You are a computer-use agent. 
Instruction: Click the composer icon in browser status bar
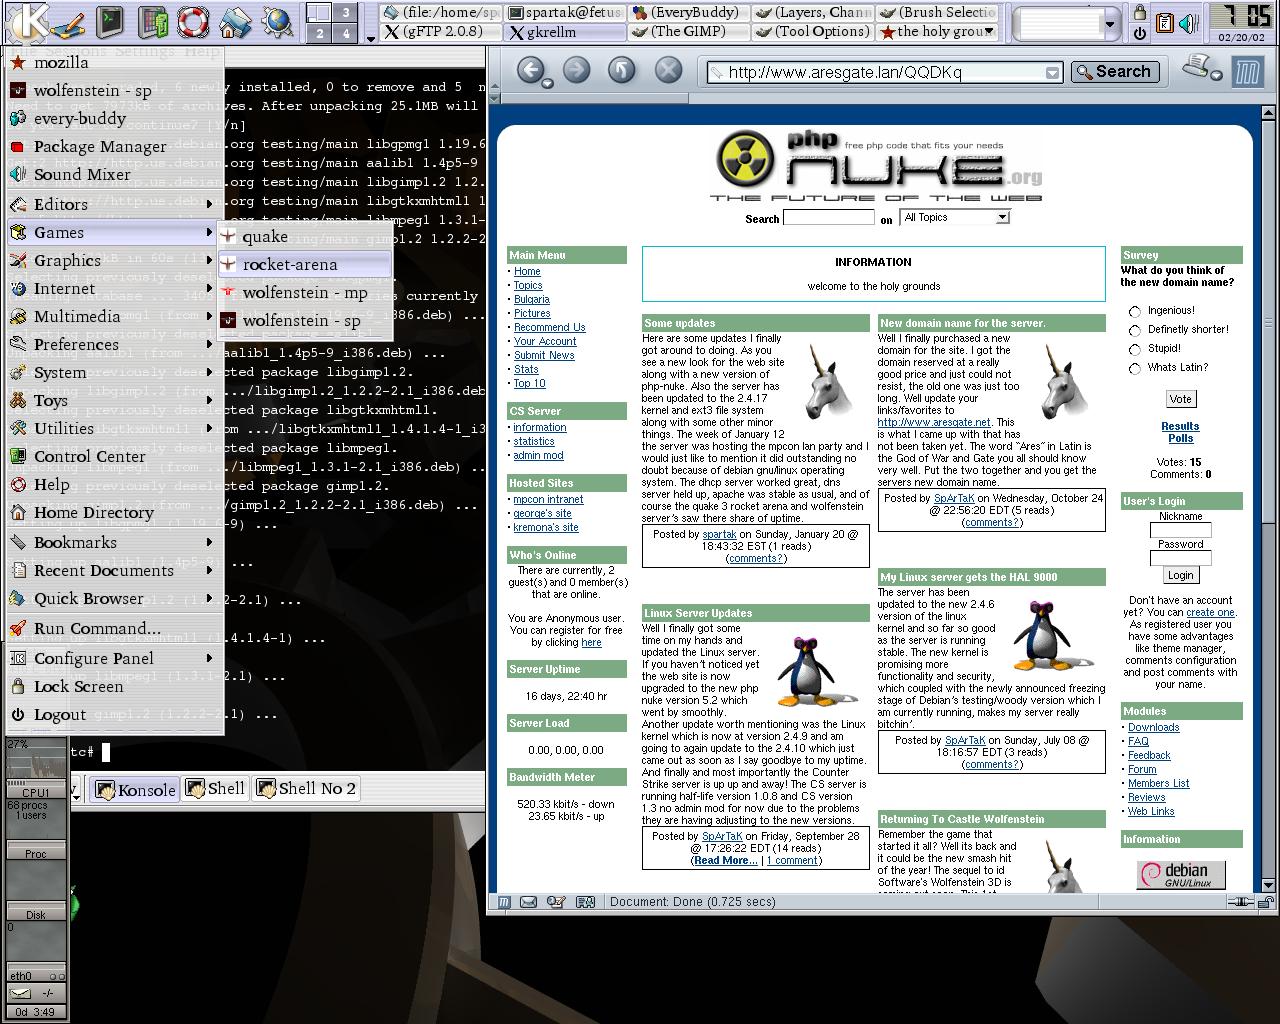tap(556, 902)
